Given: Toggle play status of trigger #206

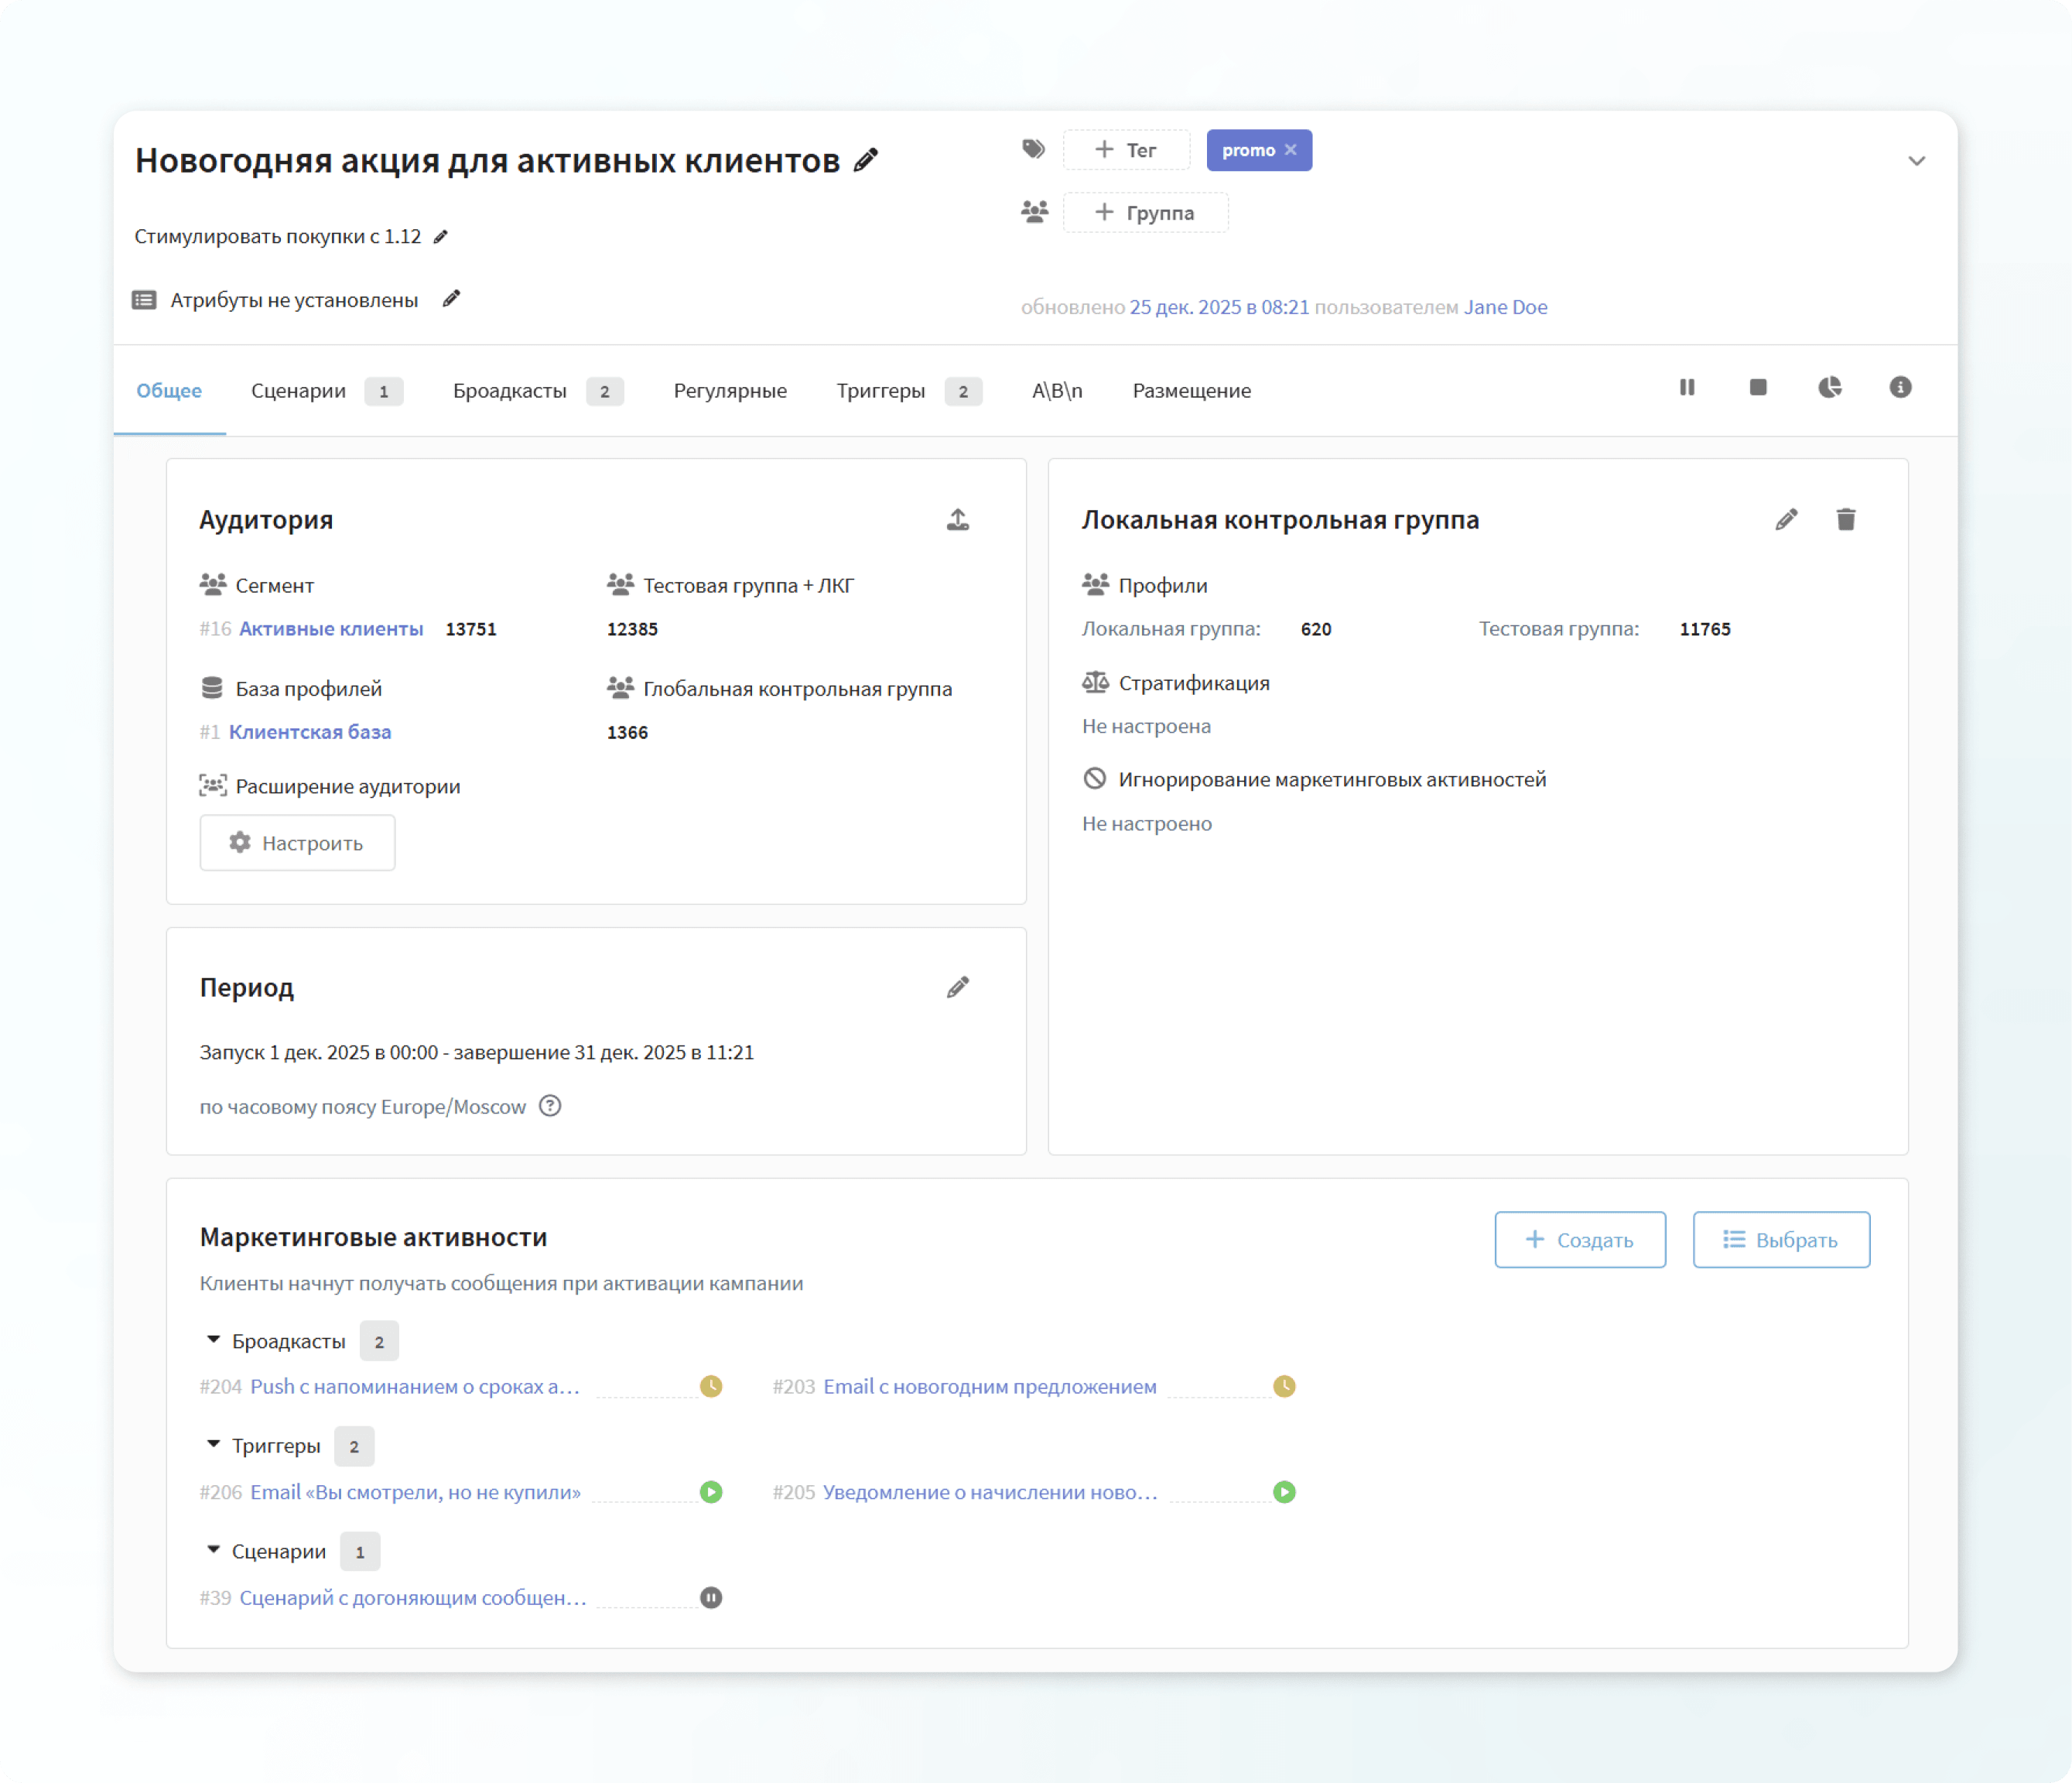Looking at the screenshot, I should tap(711, 1492).
